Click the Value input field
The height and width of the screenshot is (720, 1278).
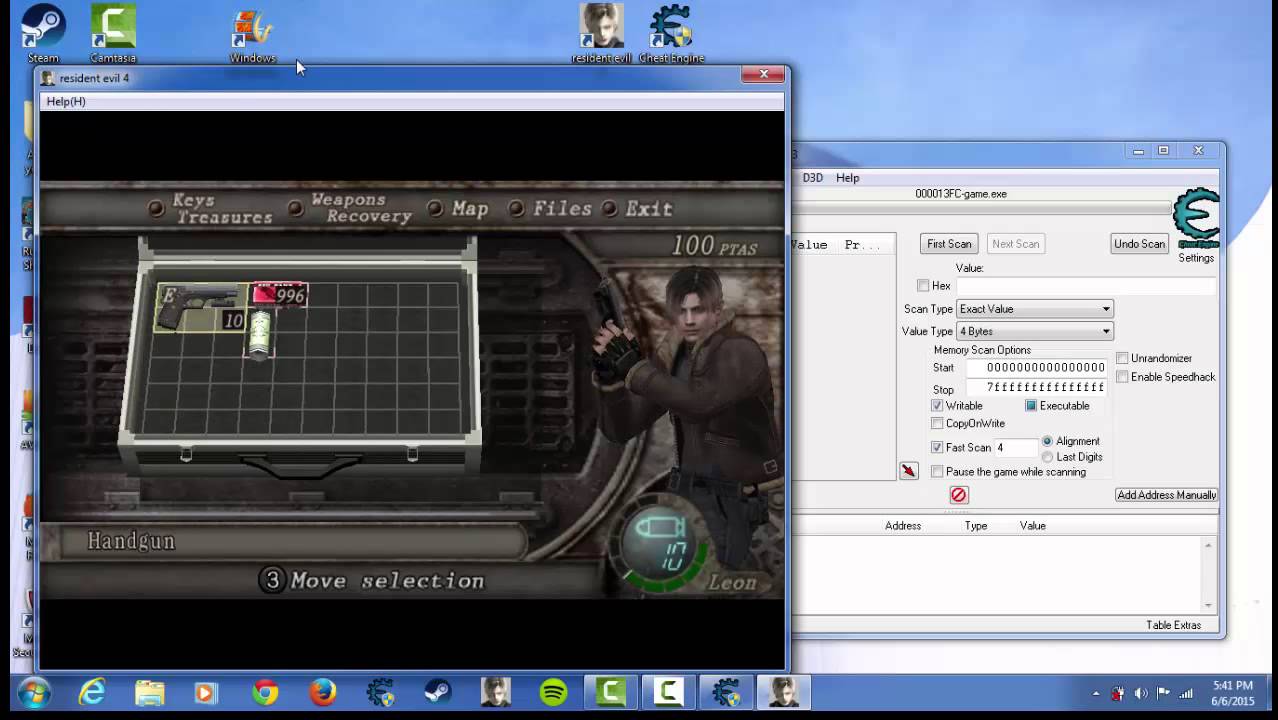1085,286
